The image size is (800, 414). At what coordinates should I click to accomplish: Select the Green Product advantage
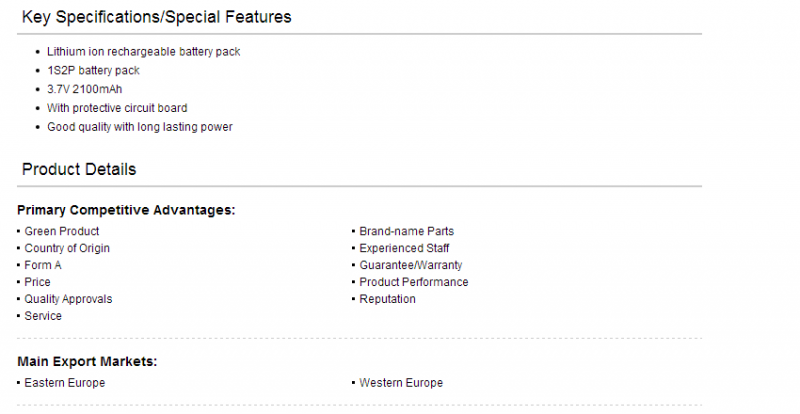point(62,231)
